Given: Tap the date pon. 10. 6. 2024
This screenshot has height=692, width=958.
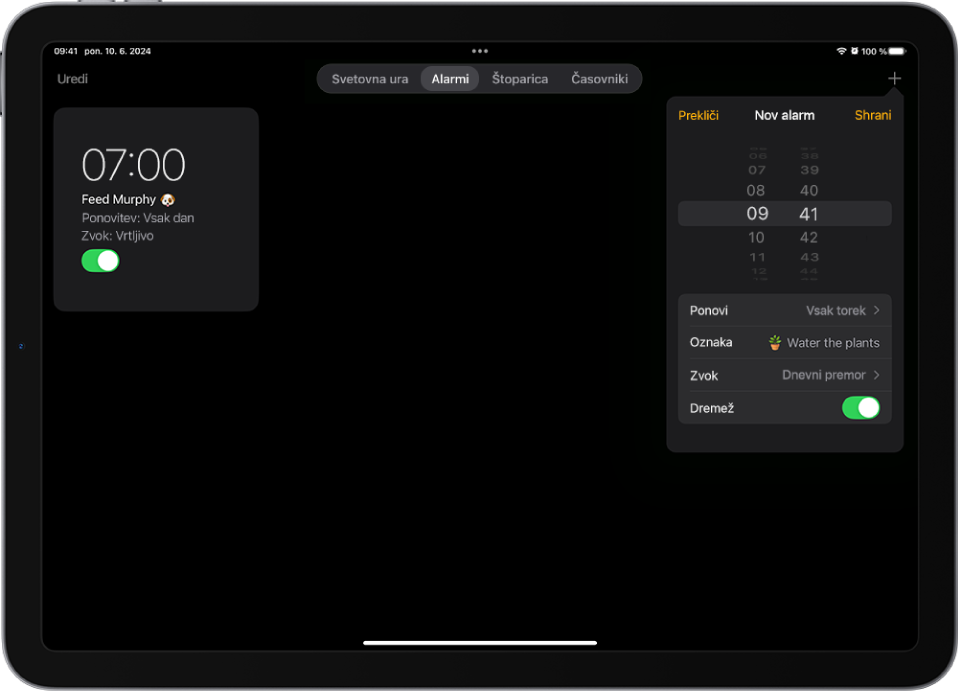Looking at the screenshot, I should click(x=117, y=51).
